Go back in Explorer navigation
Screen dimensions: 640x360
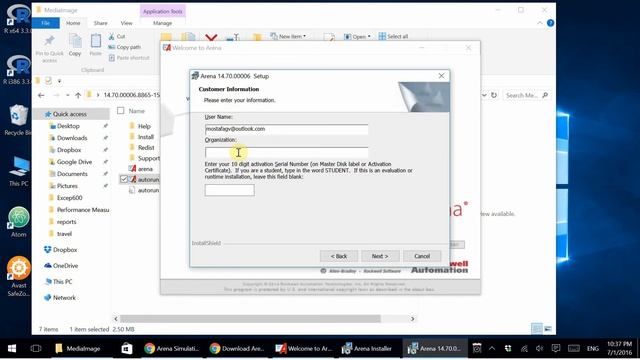[x=41, y=95]
